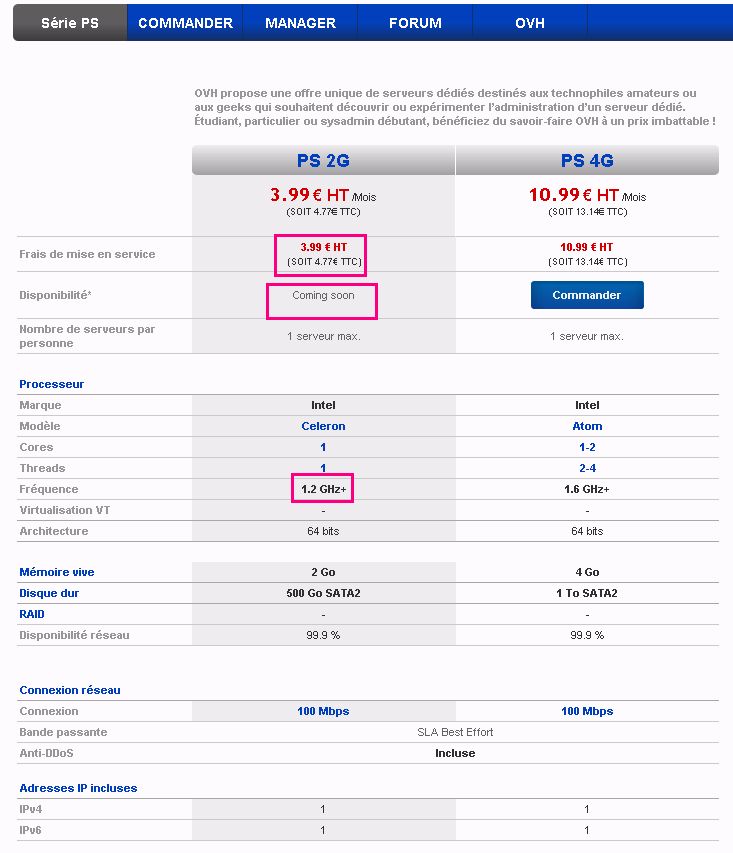Click the Celeron model link

(x=323, y=426)
